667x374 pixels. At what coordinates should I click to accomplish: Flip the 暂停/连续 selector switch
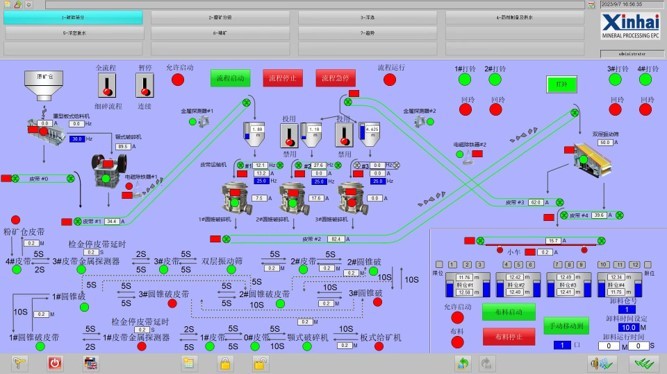pos(145,86)
